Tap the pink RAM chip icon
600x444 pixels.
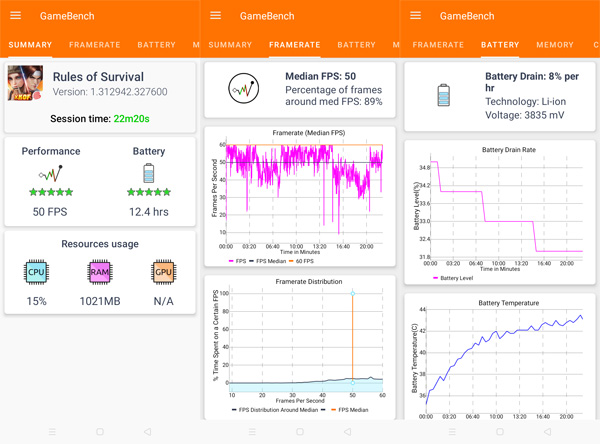click(x=100, y=272)
